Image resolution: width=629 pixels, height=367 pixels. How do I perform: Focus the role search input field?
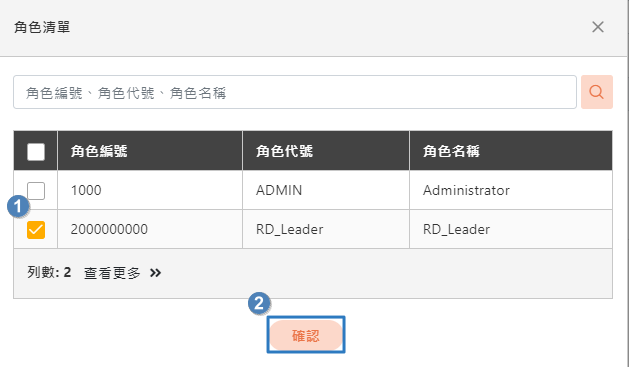point(295,92)
